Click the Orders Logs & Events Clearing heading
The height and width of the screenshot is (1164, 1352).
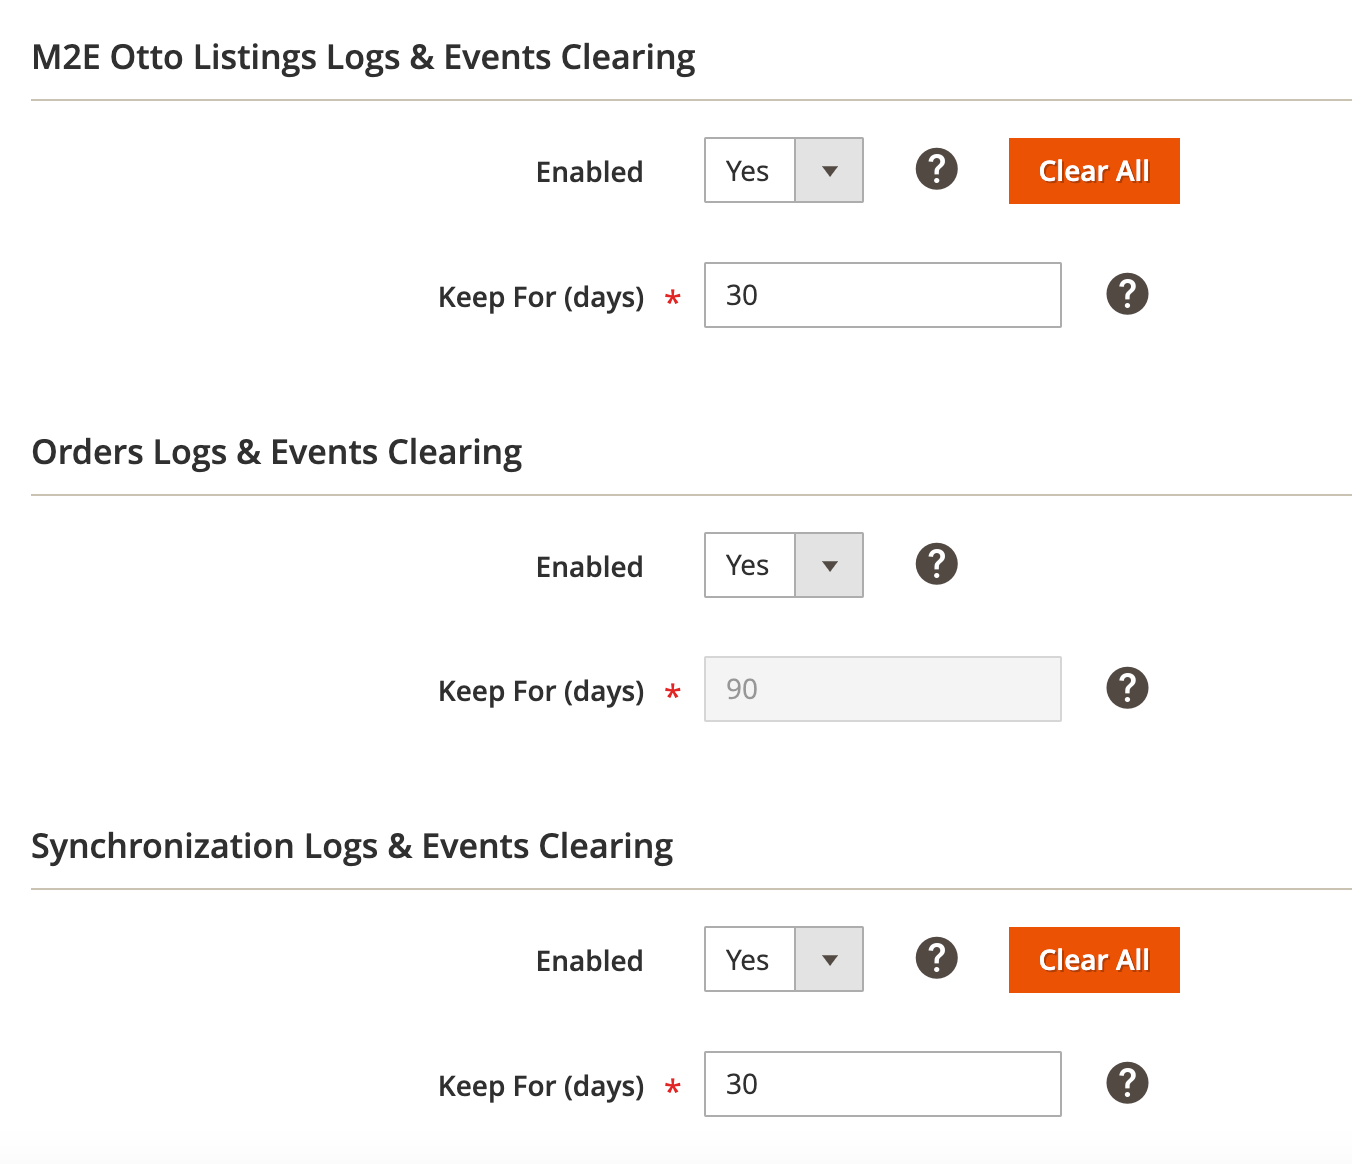(x=277, y=452)
